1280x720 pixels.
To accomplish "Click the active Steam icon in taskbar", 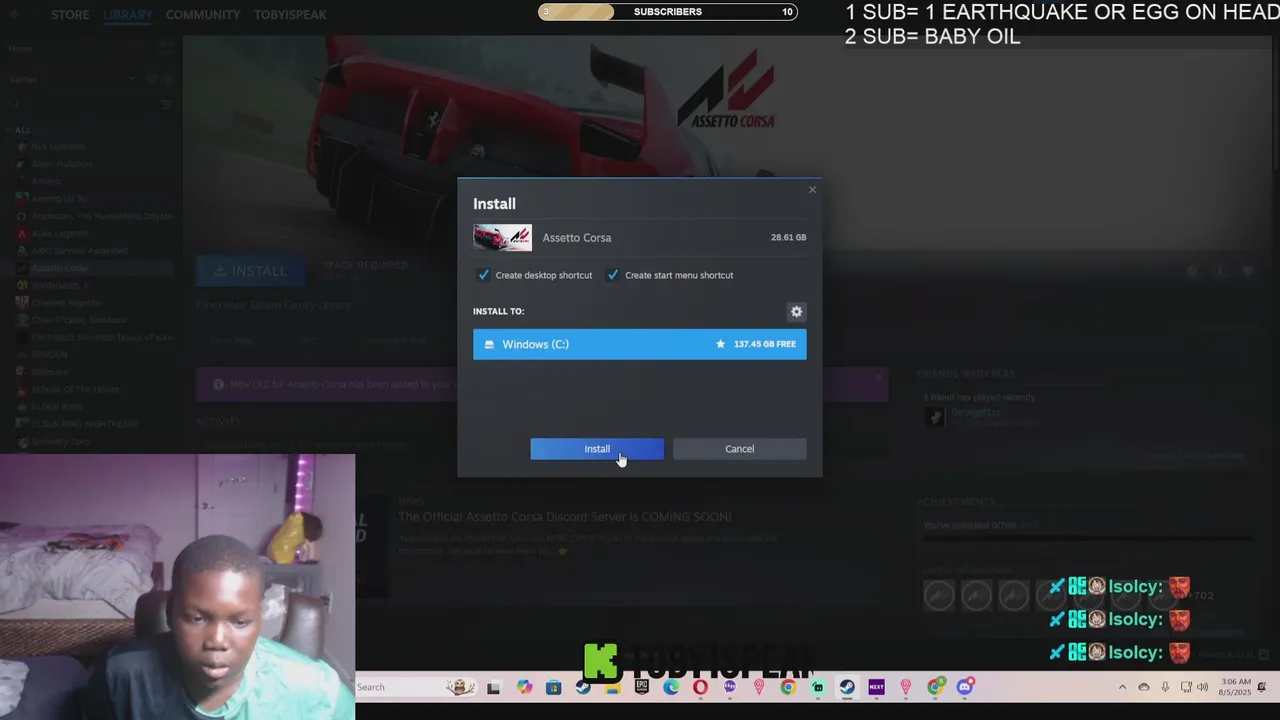I will (847, 687).
